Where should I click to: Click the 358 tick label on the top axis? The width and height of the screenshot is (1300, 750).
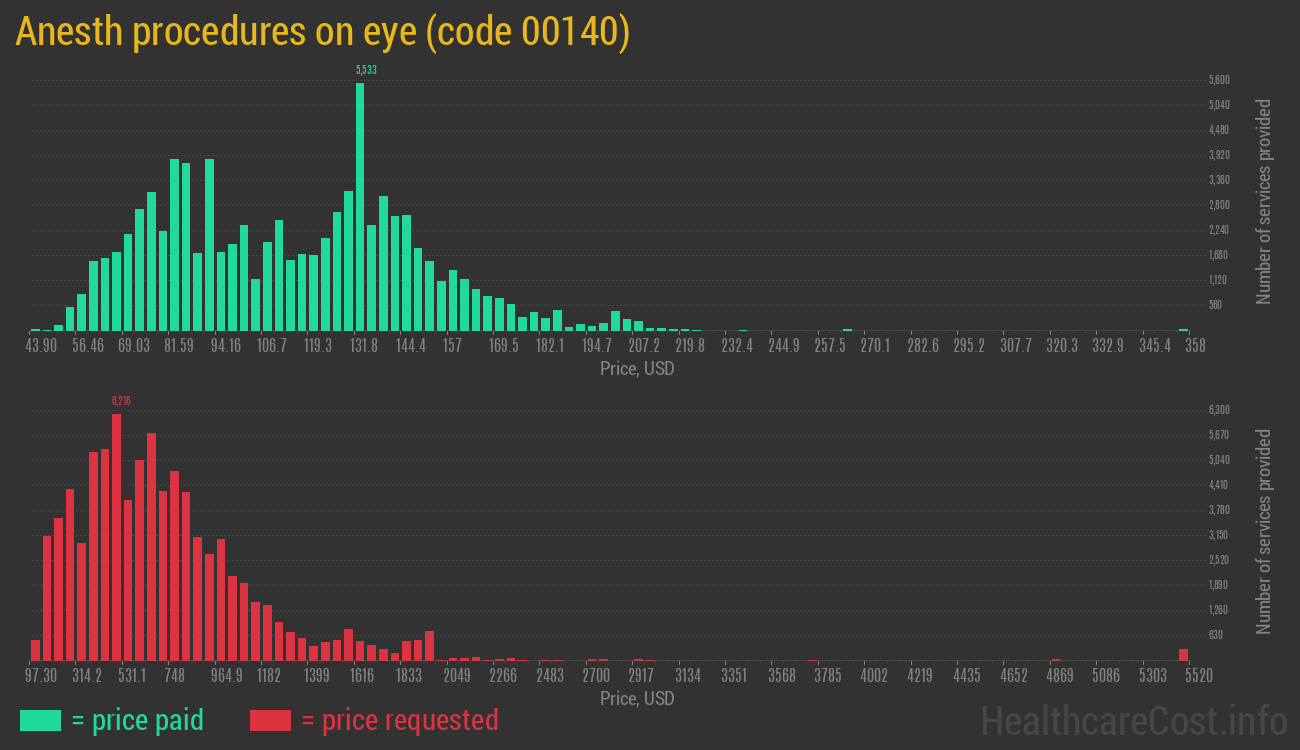1196,344
